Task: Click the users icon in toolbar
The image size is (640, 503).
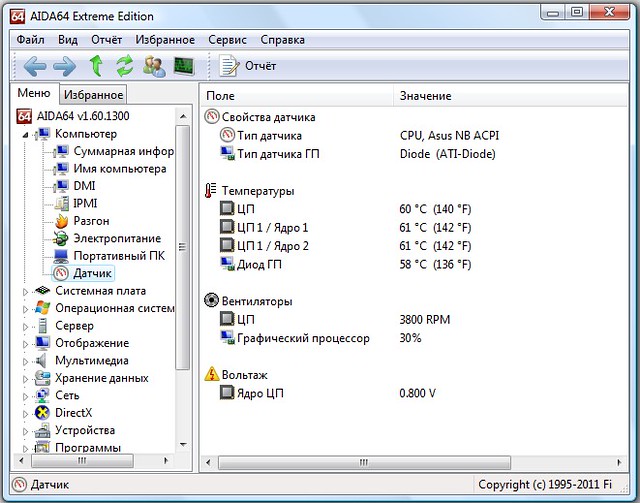Action: (x=154, y=66)
